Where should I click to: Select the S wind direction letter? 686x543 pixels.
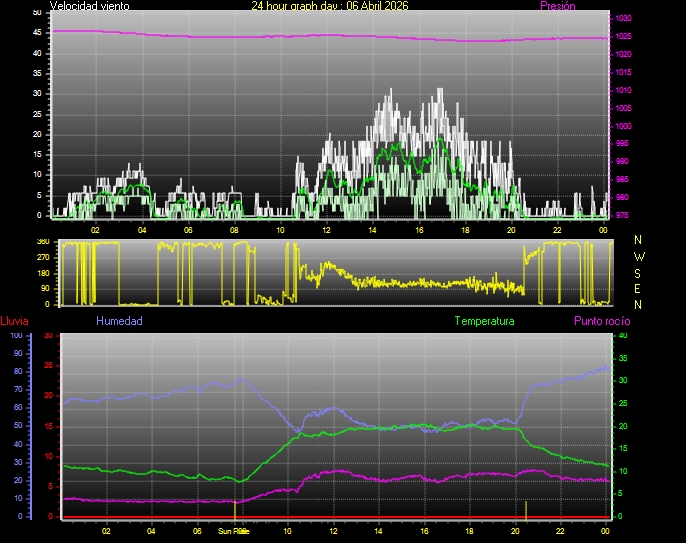tap(638, 272)
